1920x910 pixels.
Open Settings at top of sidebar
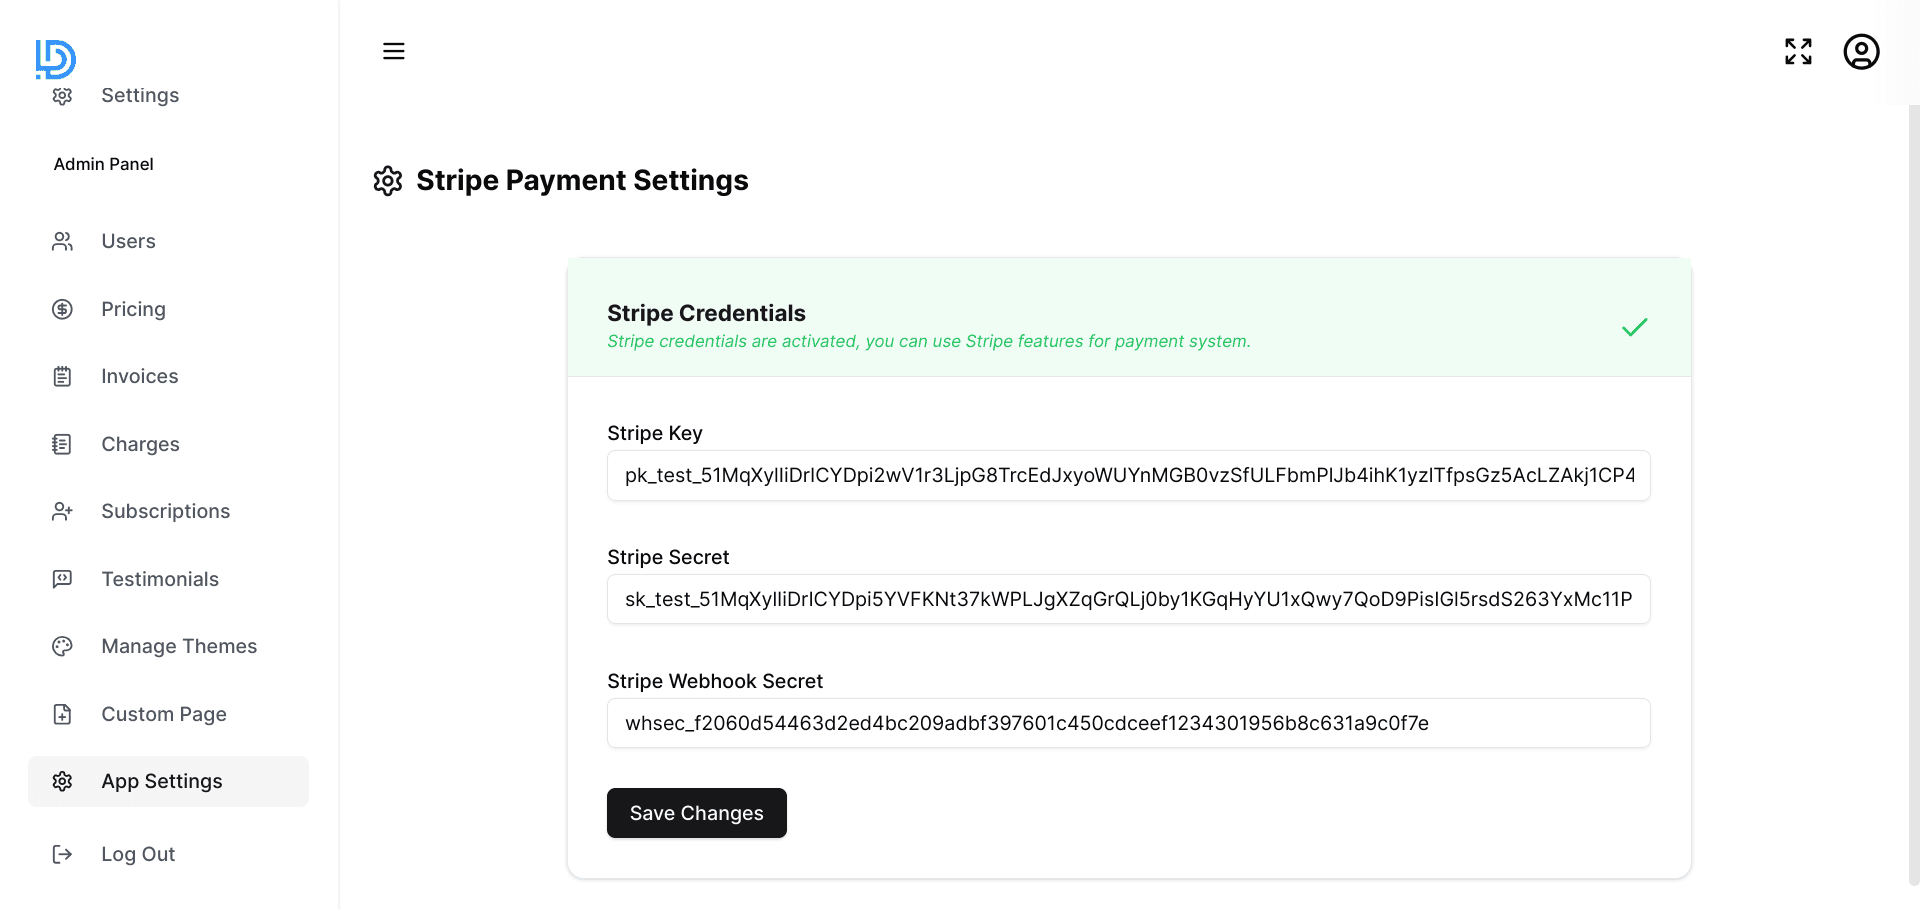coord(139,96)
